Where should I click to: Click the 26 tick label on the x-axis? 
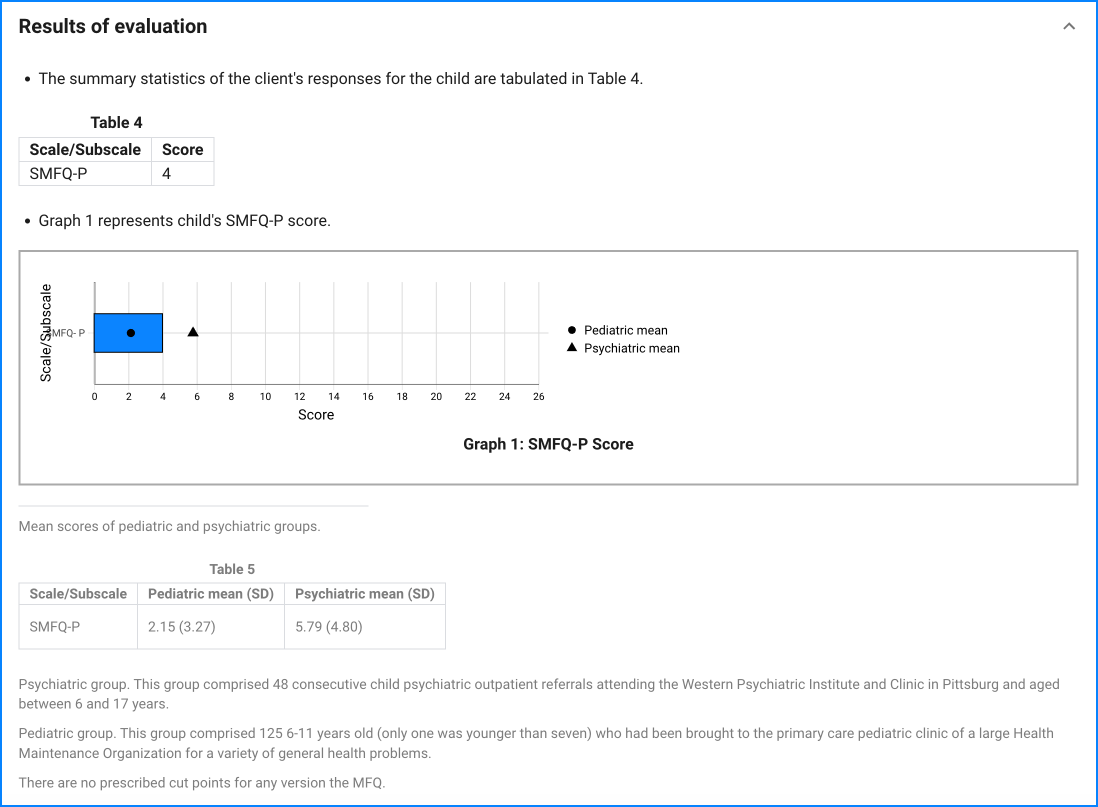coord(538,396)
